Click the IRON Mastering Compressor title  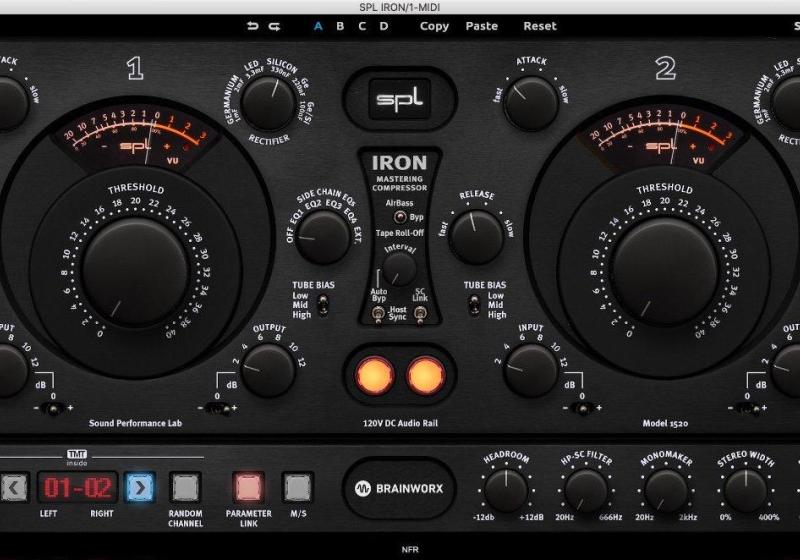(x=399, y=172)
